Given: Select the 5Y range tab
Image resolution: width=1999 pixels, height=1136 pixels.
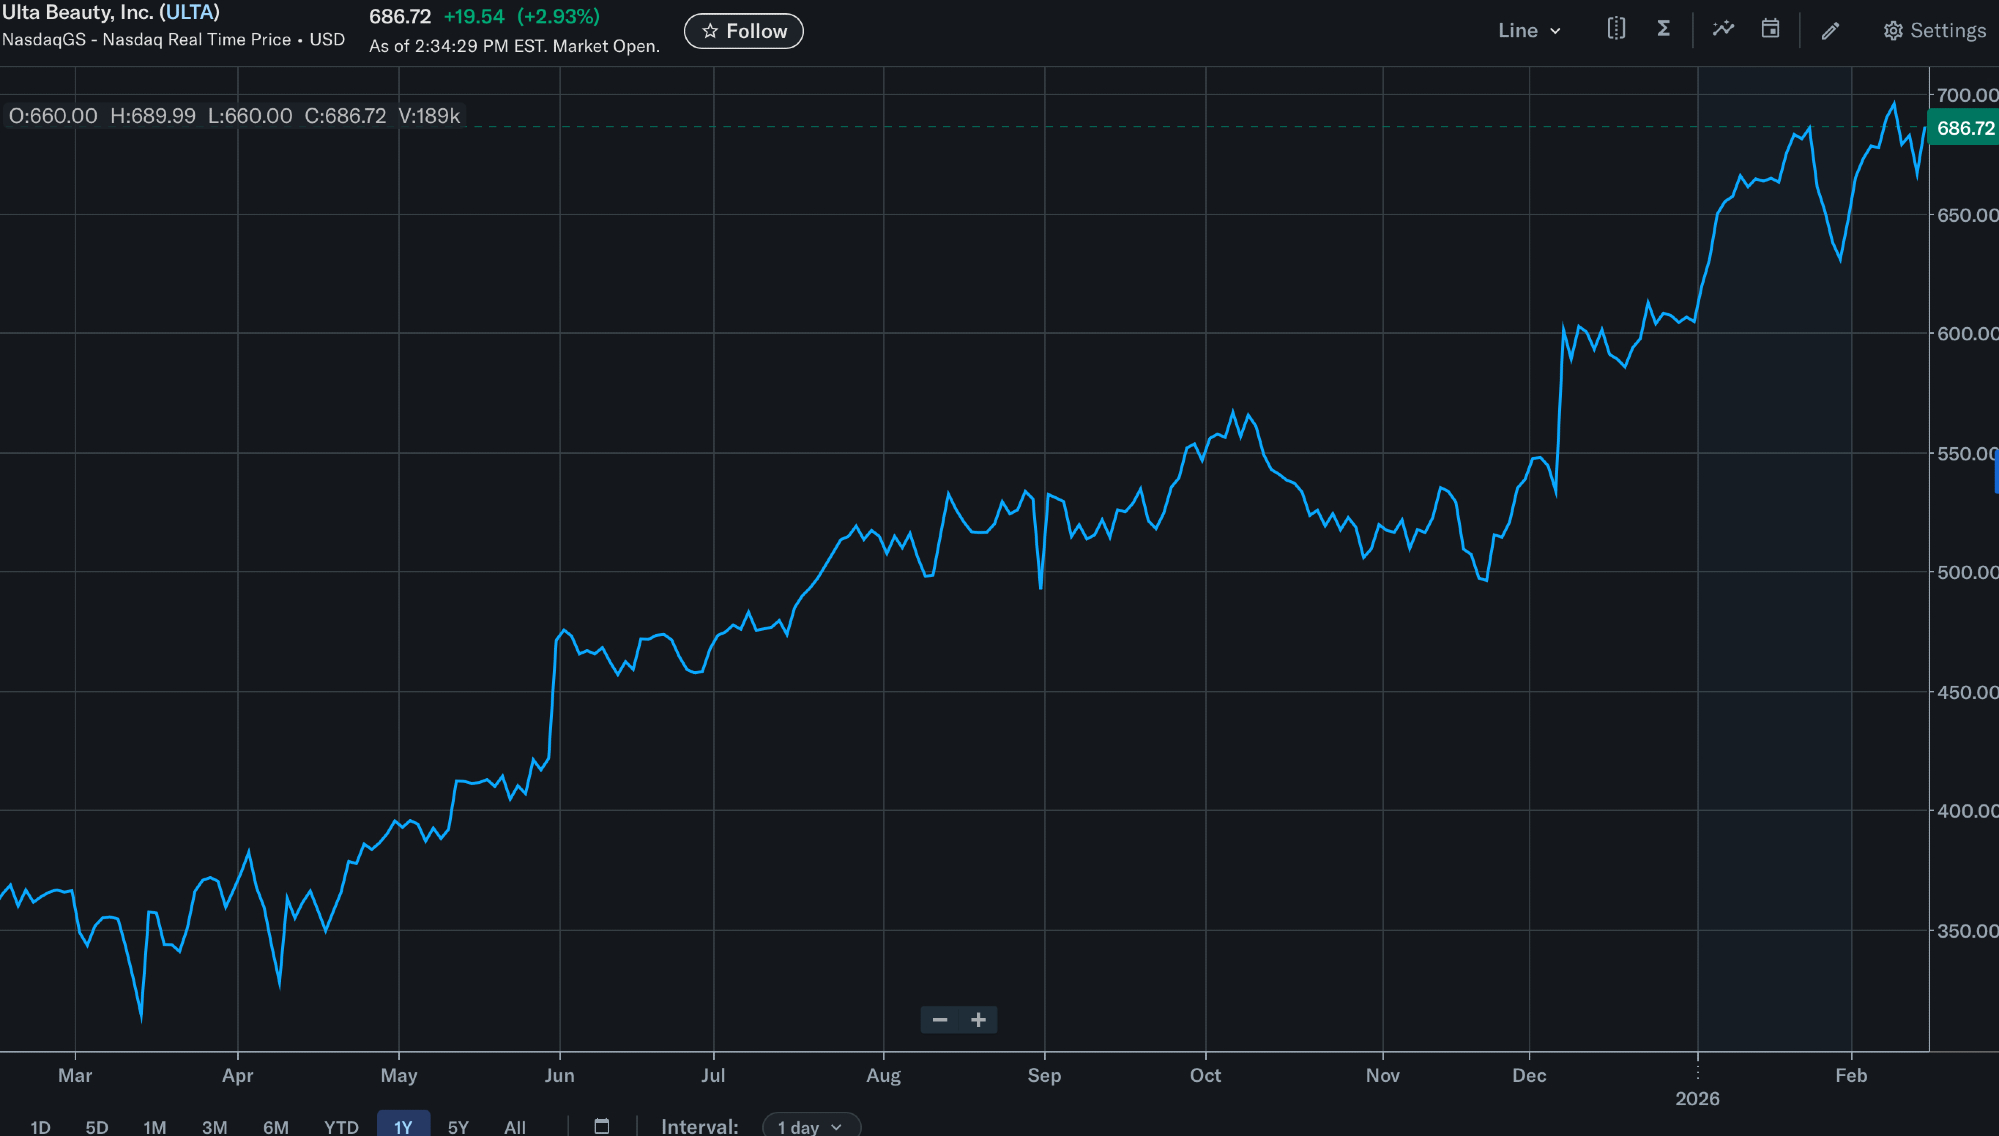Looking at the screenshot, I should coord(458,1127).
